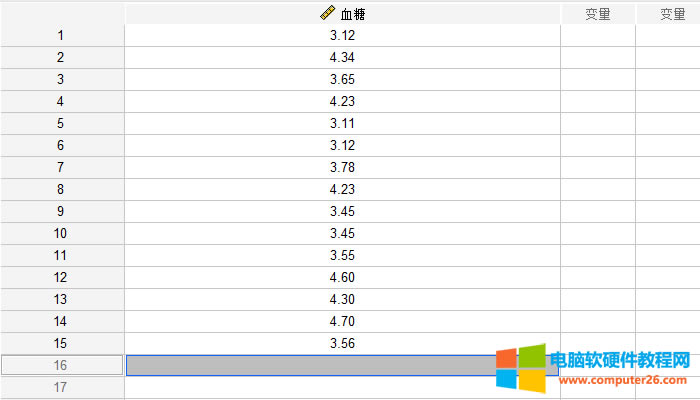Click the 3.45 cell in row 10
The image size is (700, 400).
(x=342, y=233)
